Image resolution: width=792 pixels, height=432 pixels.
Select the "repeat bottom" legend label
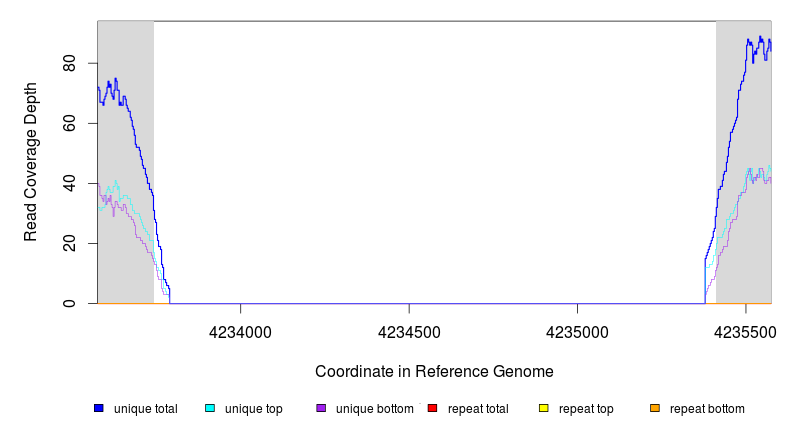[707, 409]
